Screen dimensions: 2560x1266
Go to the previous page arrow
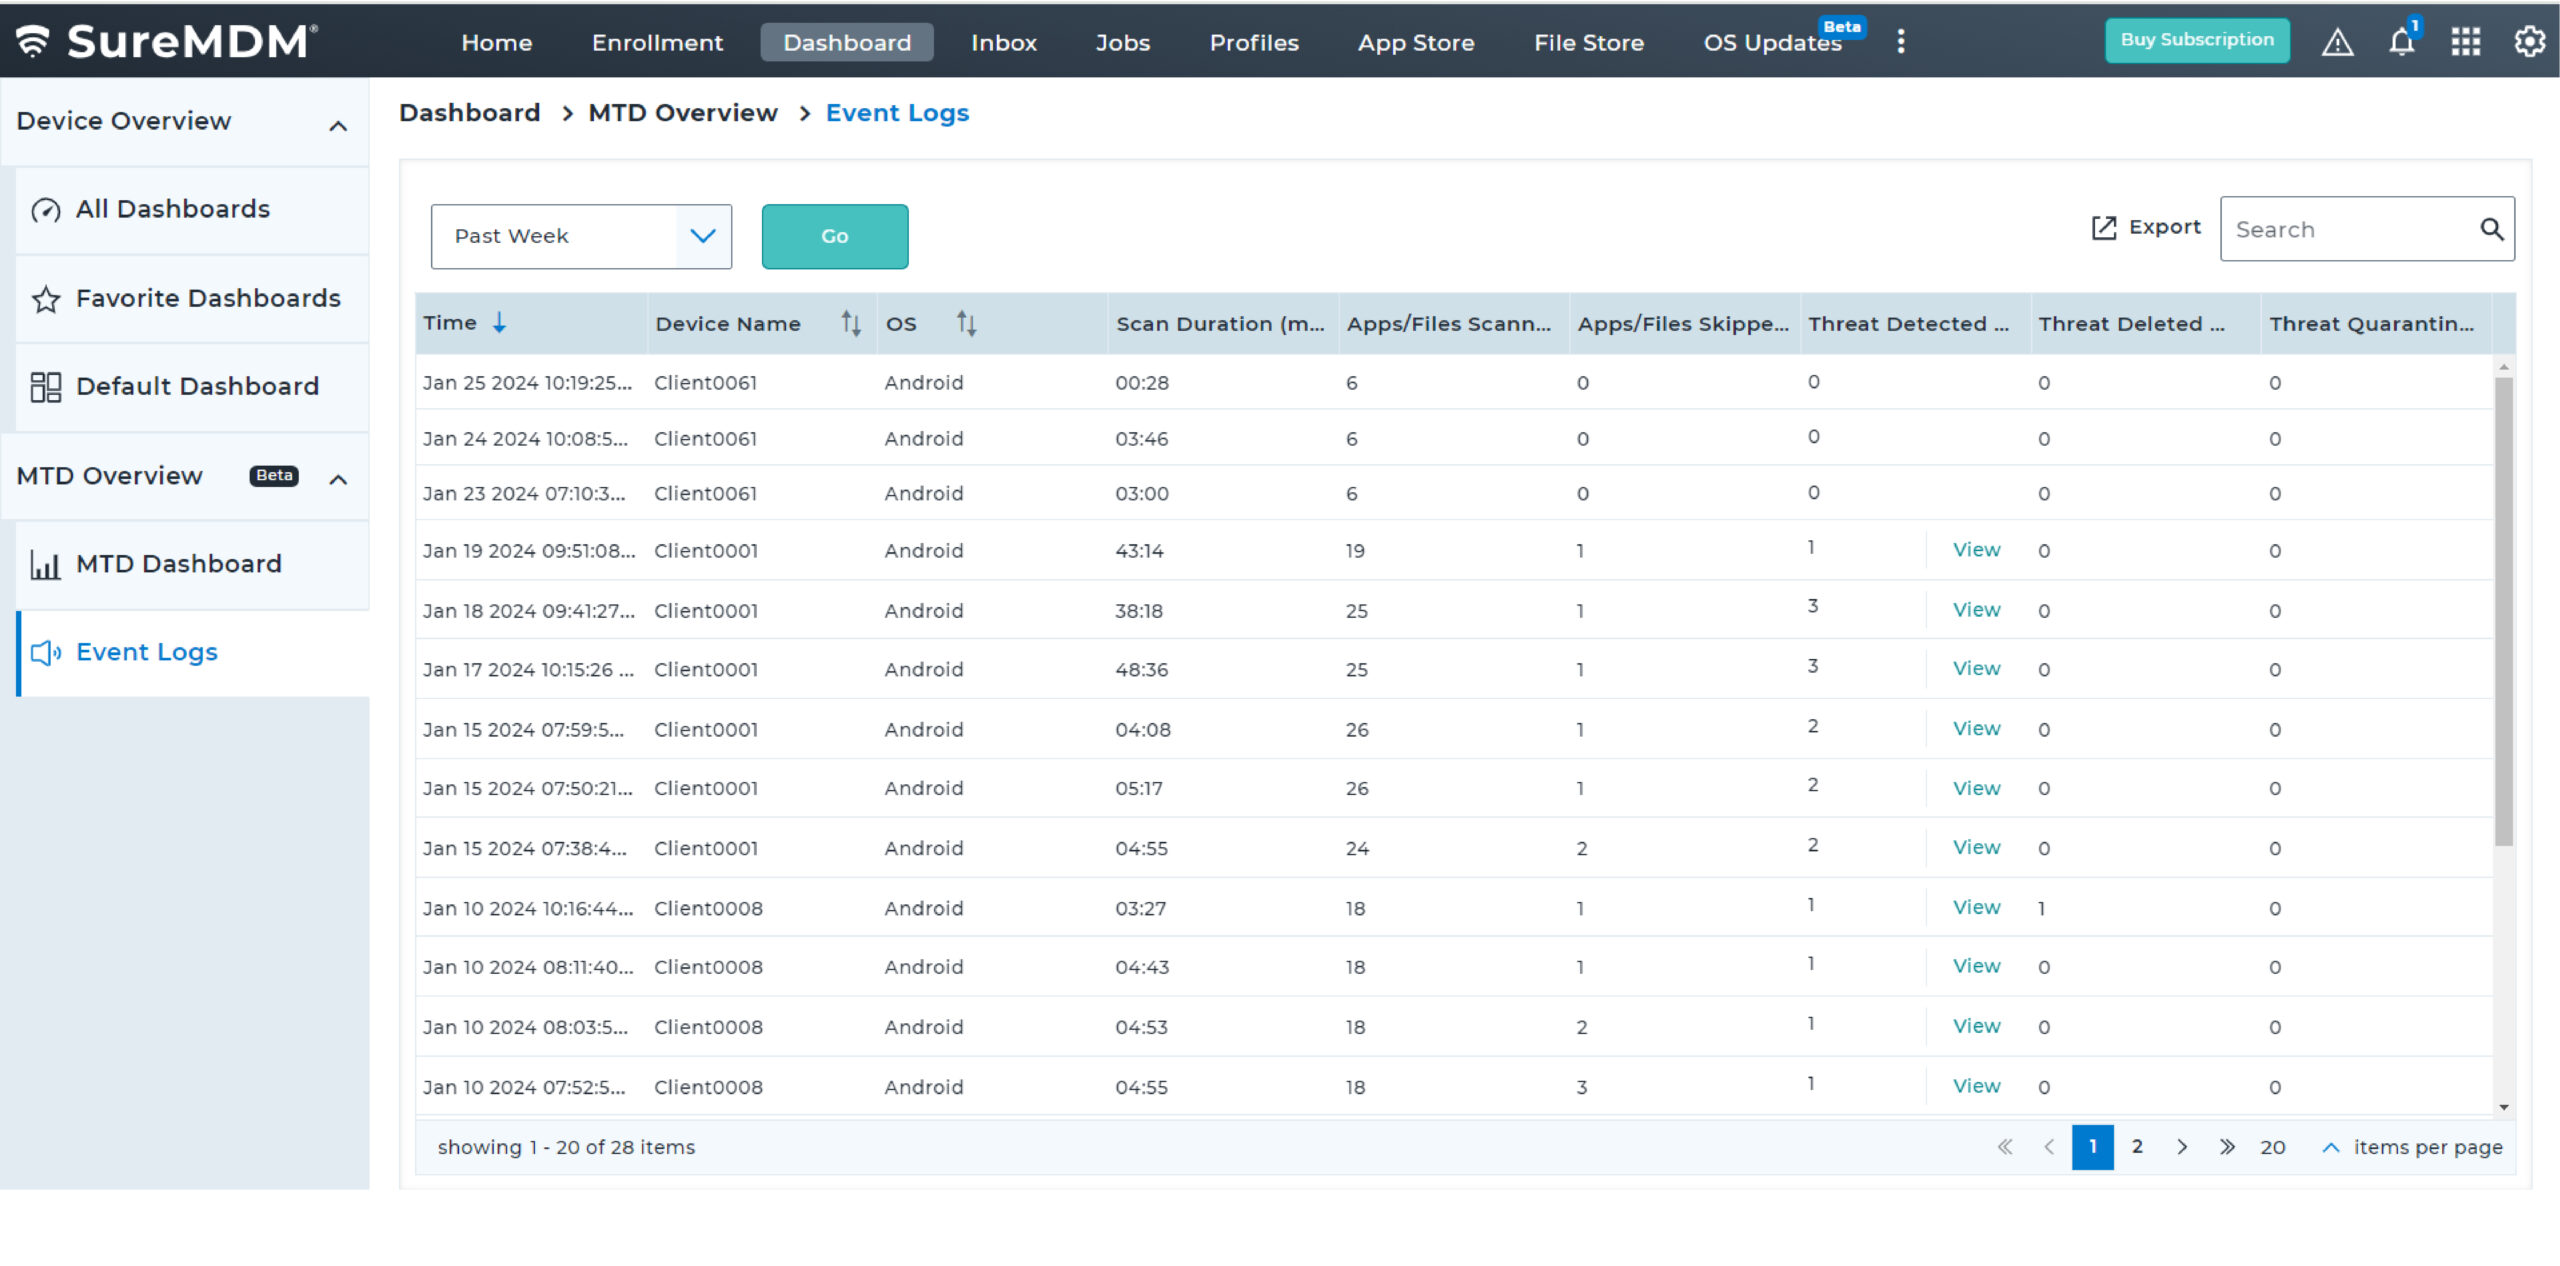[x=2049, y=1147]
